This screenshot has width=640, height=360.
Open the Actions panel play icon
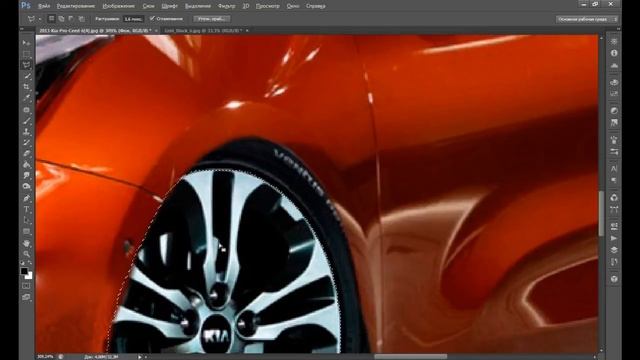pyautogui.click(x=614, y=238)
